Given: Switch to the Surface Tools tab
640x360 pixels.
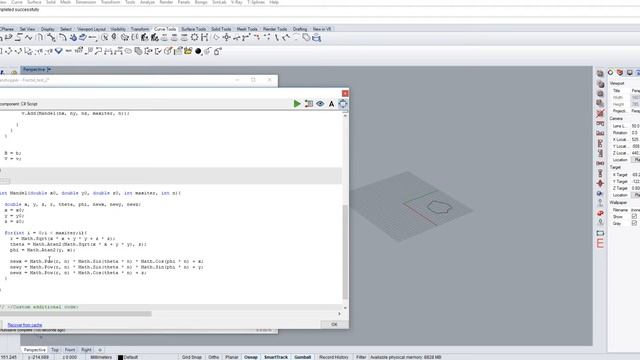Looking at the screenshot, I should (193, 29).
